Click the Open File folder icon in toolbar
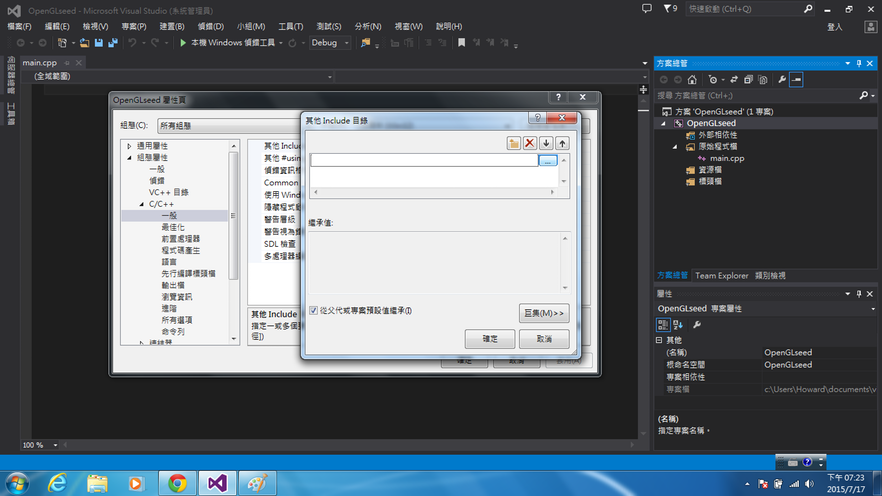The image size is (882, 496). [84, 43]
